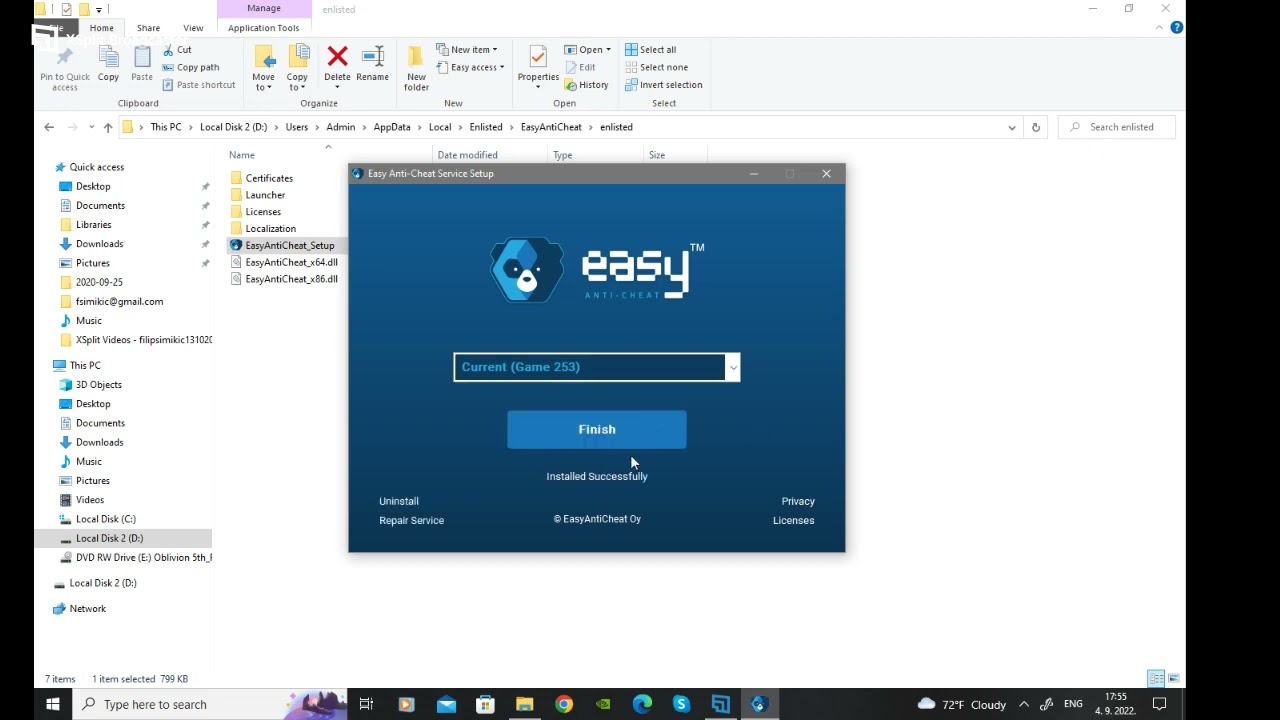The width and height of the screenshot is (1280, 720).
Task: Switch to the Home ribbon tab
Action: click(x=101, y=28)
